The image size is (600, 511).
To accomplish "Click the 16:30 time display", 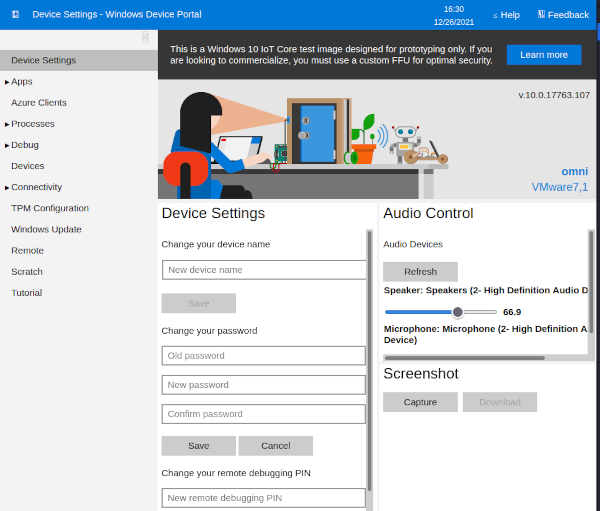I will click(454, 9).
